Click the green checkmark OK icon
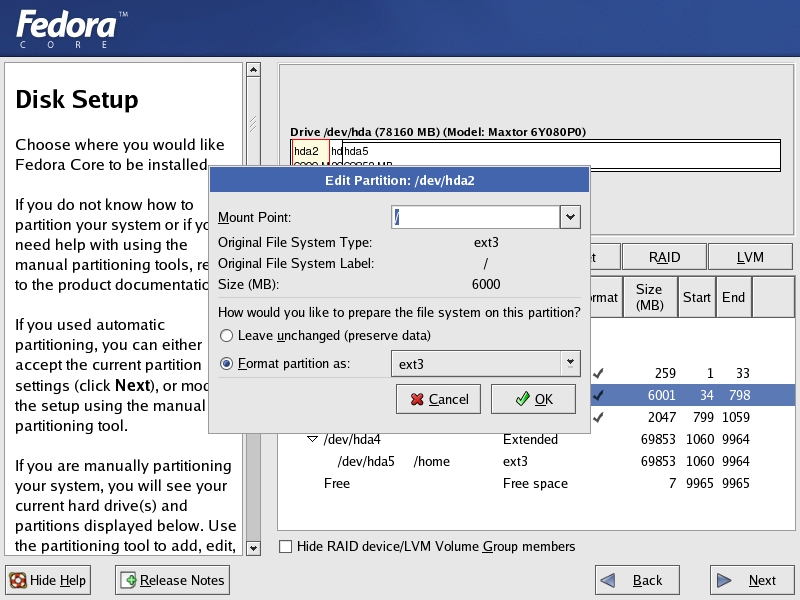Screen dimensions: 800x600 (x=522, y=399)
